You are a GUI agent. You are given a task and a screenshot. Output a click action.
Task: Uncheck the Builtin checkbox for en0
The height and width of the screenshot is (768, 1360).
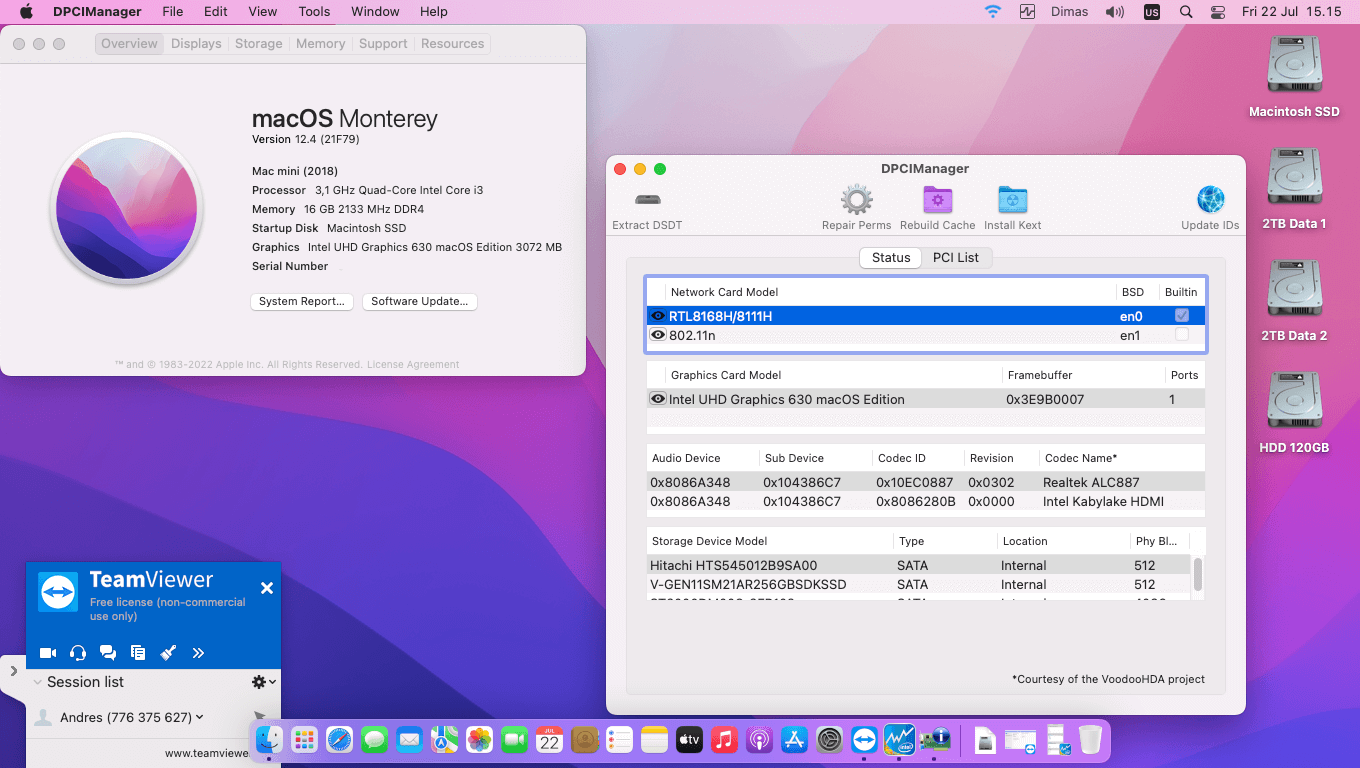click(1182, 315)
